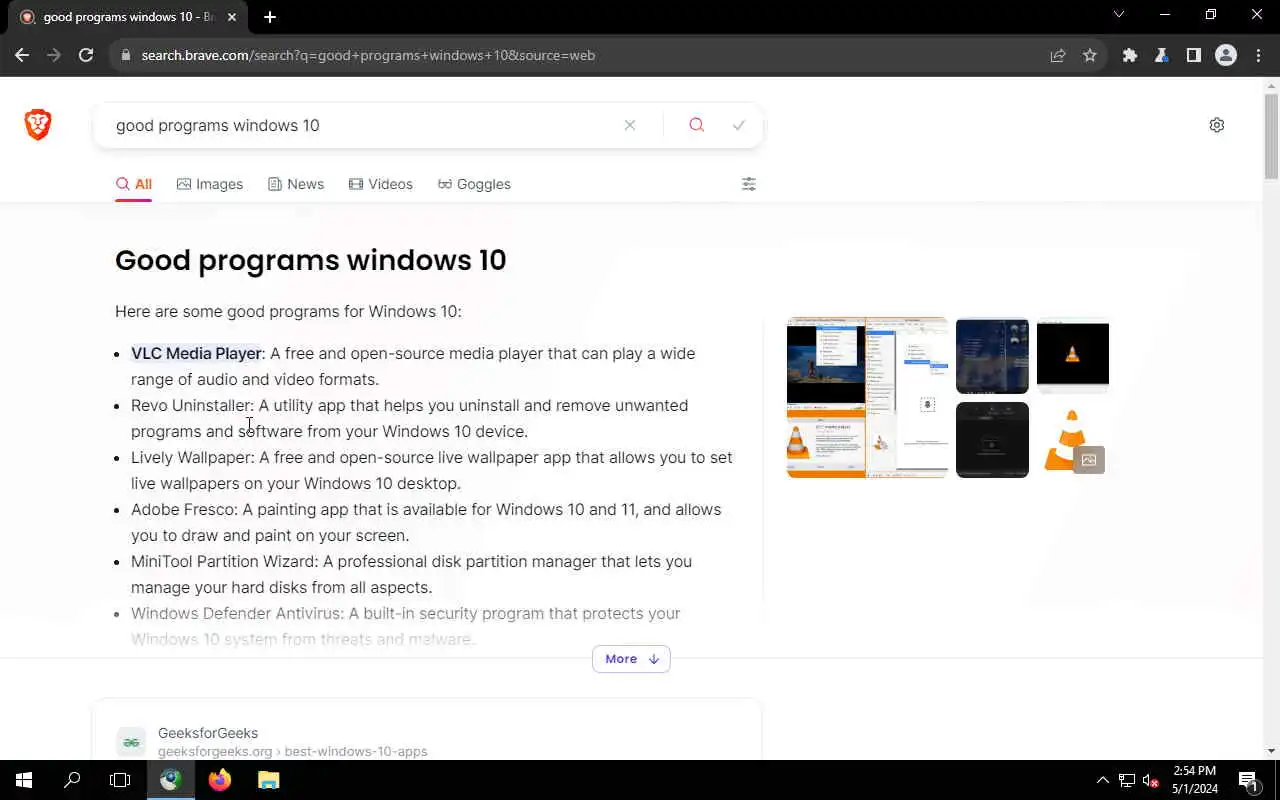Click the address bar URL

click(368, 55)
